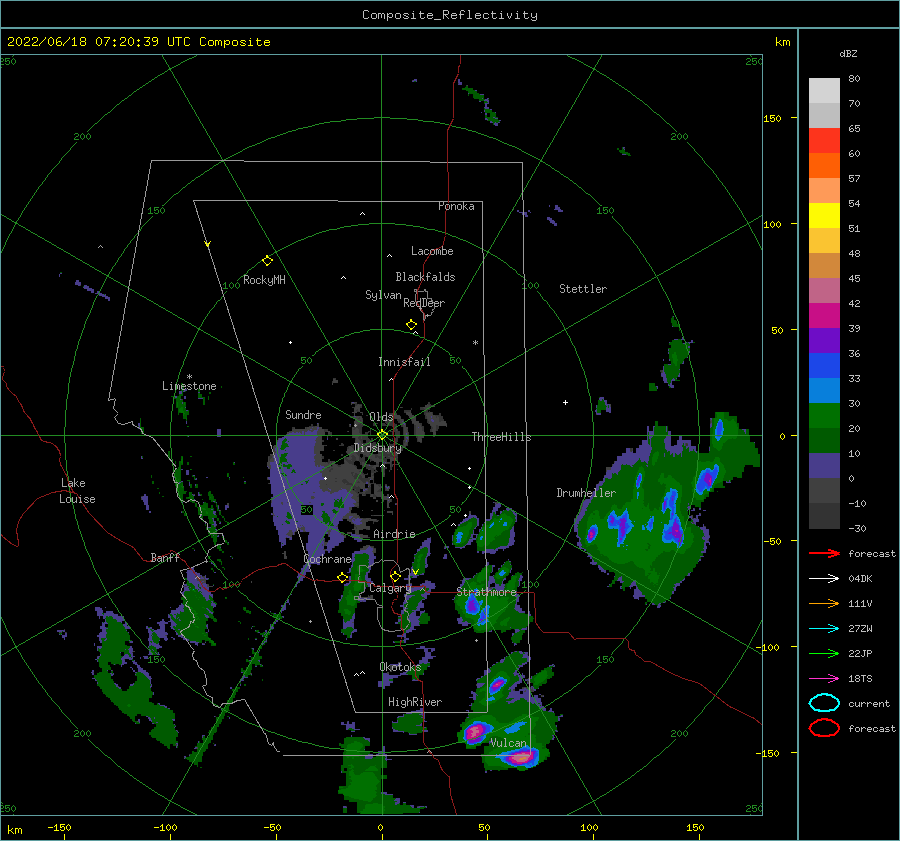Viewport: 900px width, 841px height.
Task: Click the yellow diamond marker below RedDeer
Action: [x=412, y=325]
